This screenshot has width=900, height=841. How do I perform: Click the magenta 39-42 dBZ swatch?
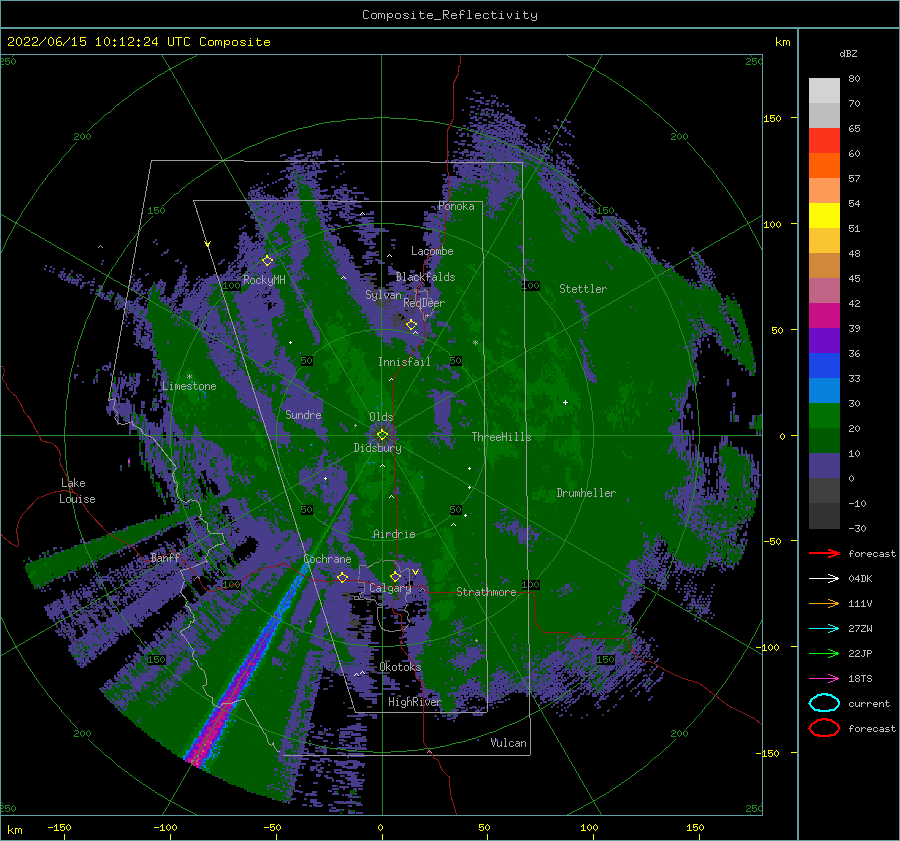coord(824,316)
